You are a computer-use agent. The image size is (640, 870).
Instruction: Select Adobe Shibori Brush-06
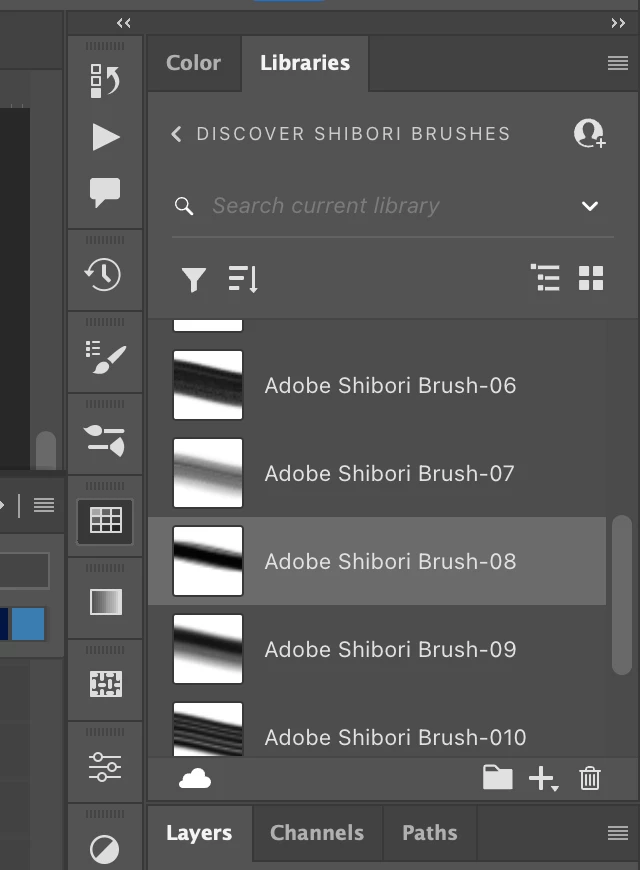point(377,385)
